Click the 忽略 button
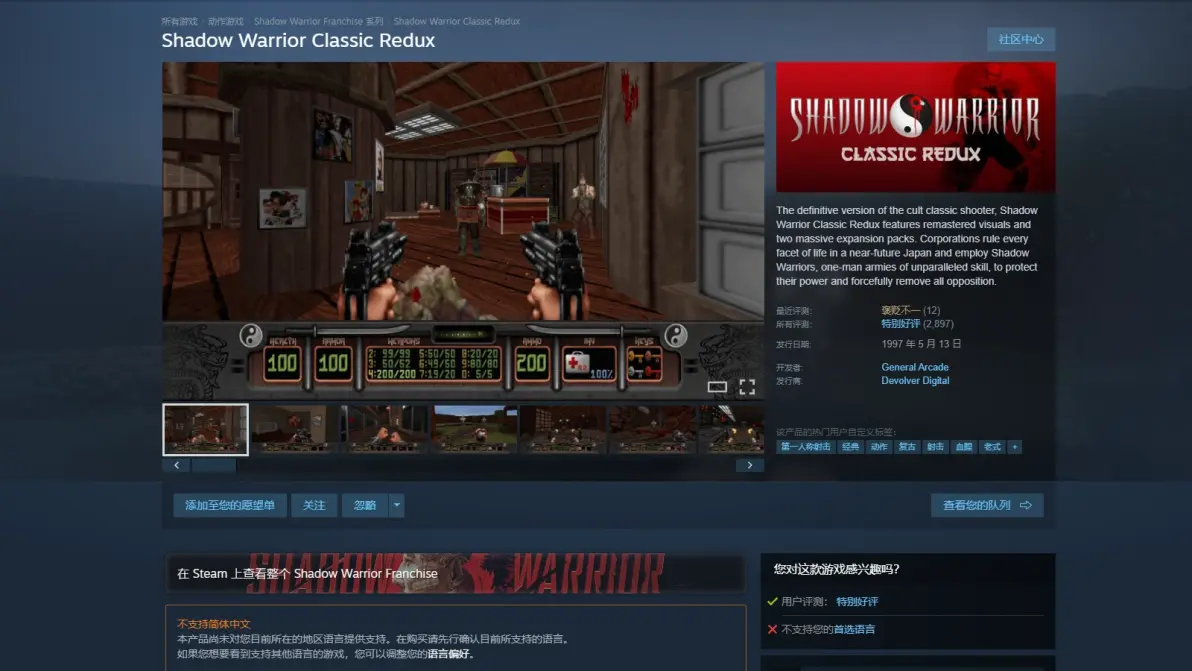This screenshot has height=671, width=1192. (365, 505)
